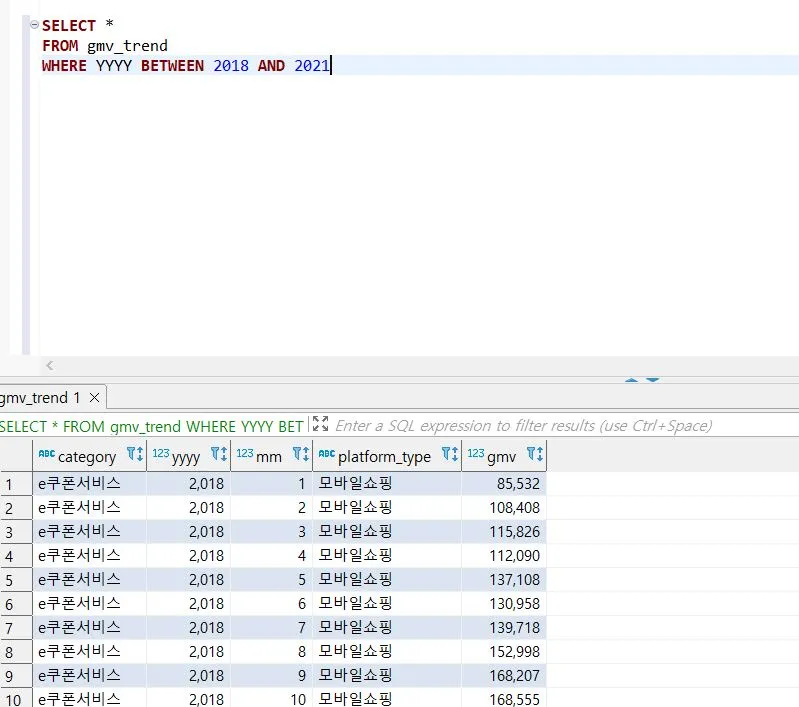
Task: Select category cell in row 1
Action: click(90, 484)
